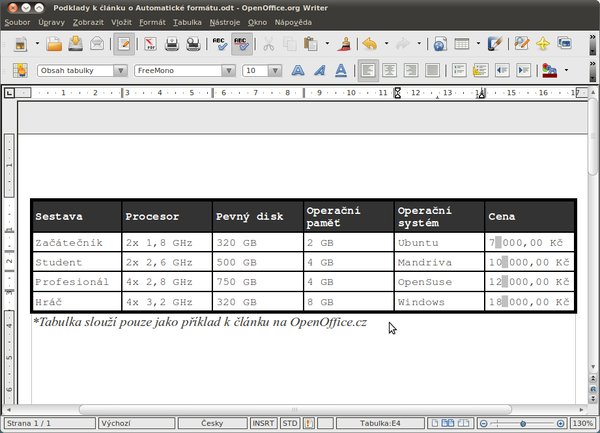The width and height of the screenshot is (600, 433).
Task: Open the Tabulka menu
Action: pos(187,22)
